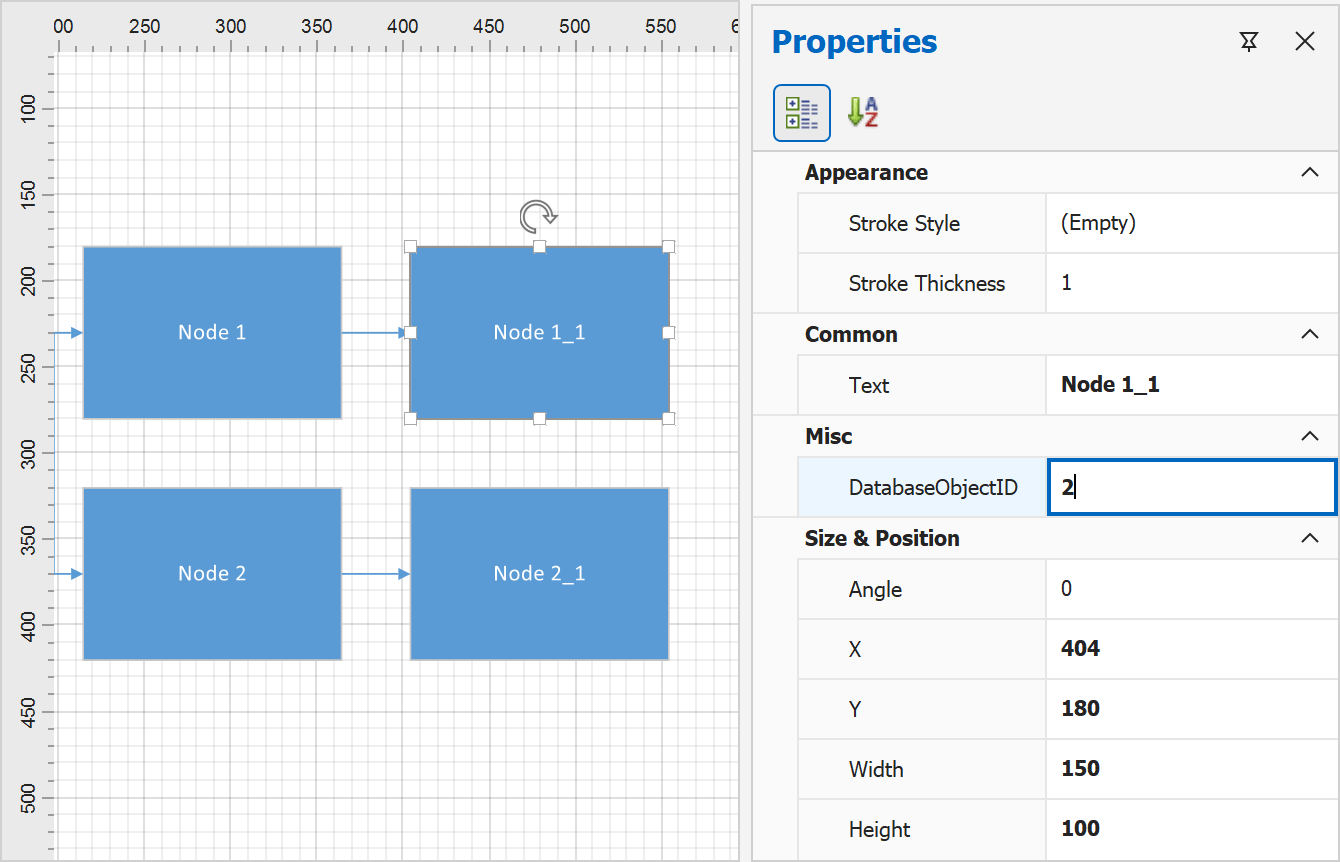Edit the Angle property value

(1192, 590)
